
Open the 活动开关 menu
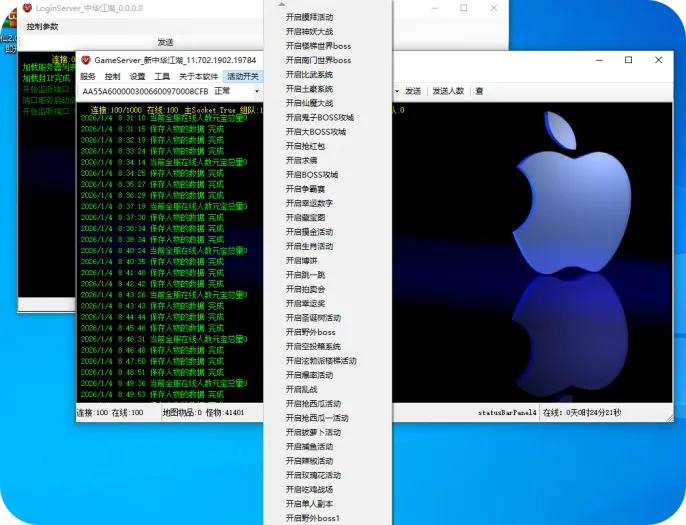243,77
